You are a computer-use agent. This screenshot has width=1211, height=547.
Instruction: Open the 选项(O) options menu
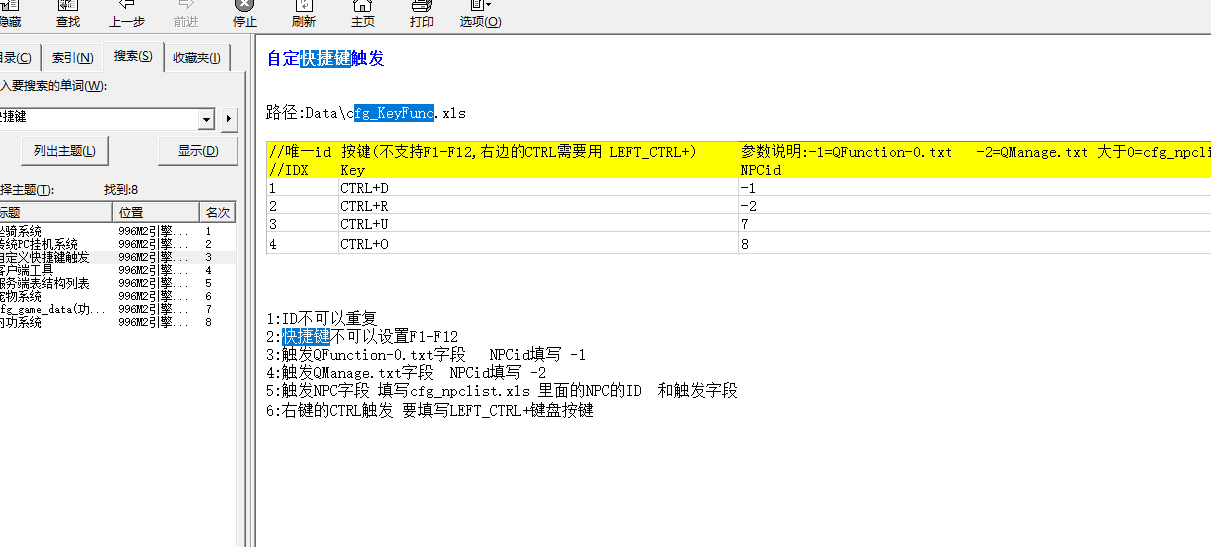pos(480,14)
